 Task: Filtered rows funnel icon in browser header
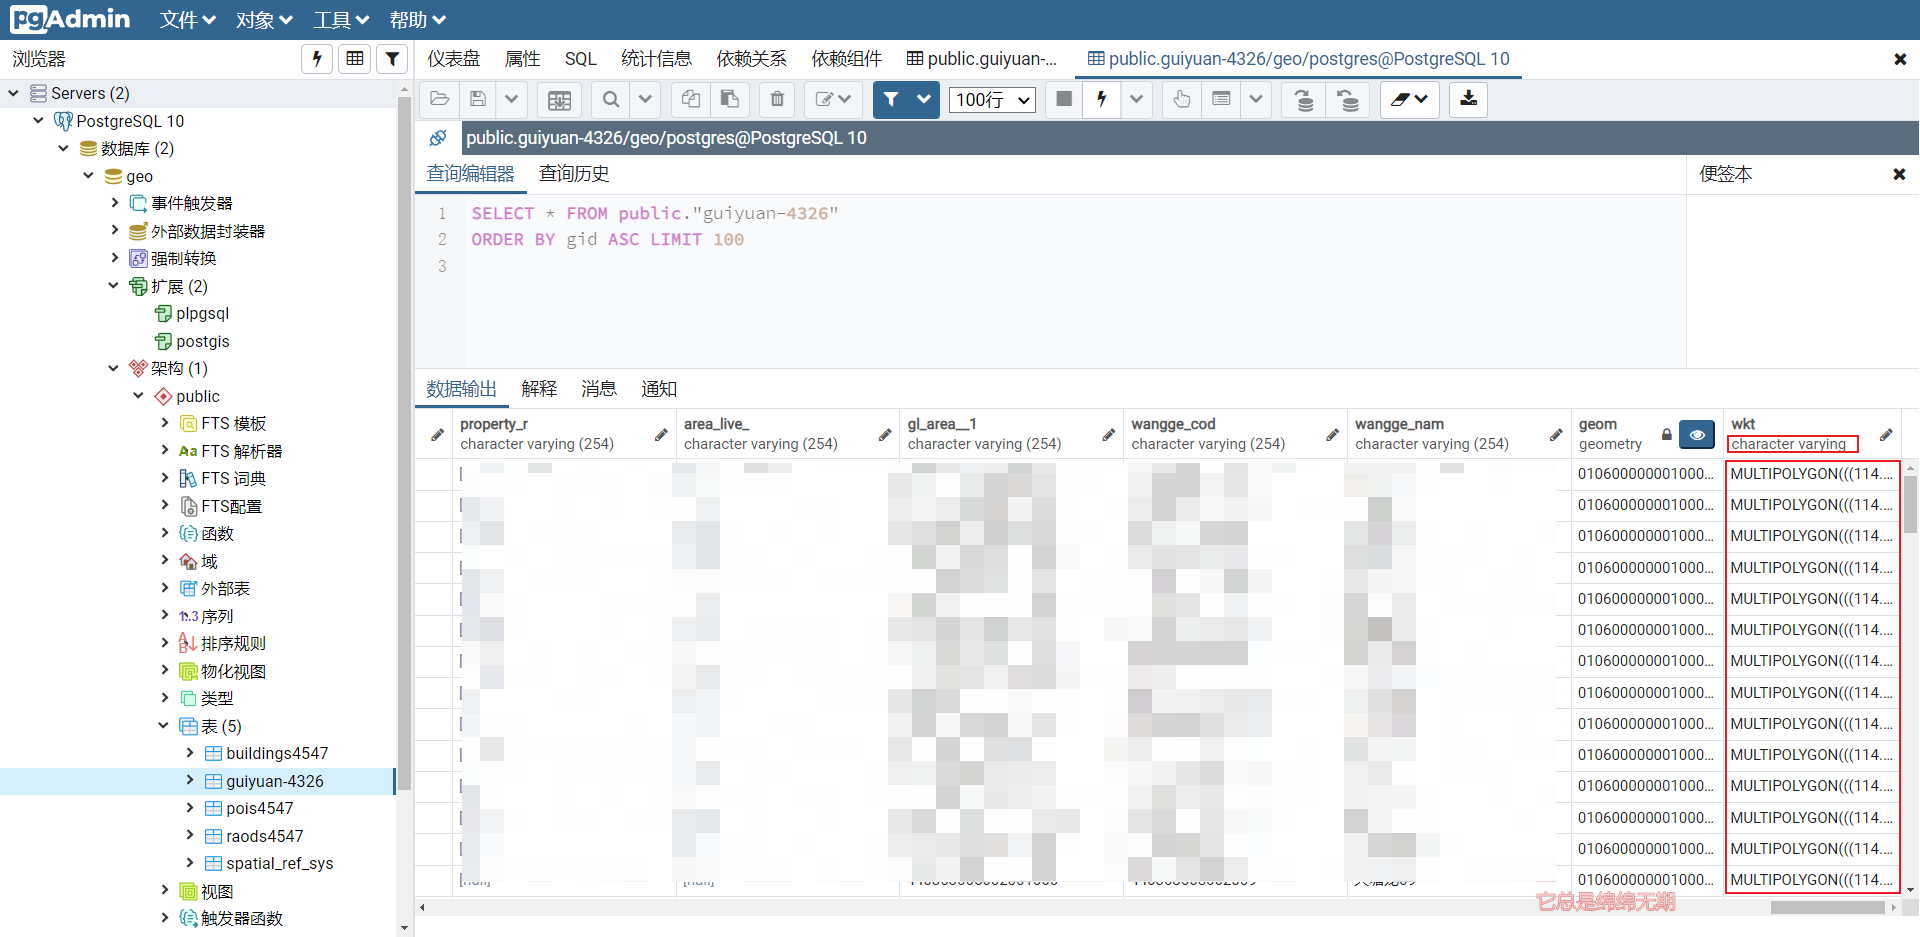(x=393, y=59)
